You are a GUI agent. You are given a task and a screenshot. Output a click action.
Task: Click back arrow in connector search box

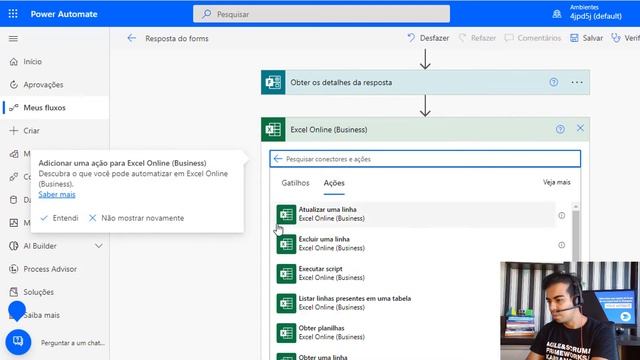[278, 159]
